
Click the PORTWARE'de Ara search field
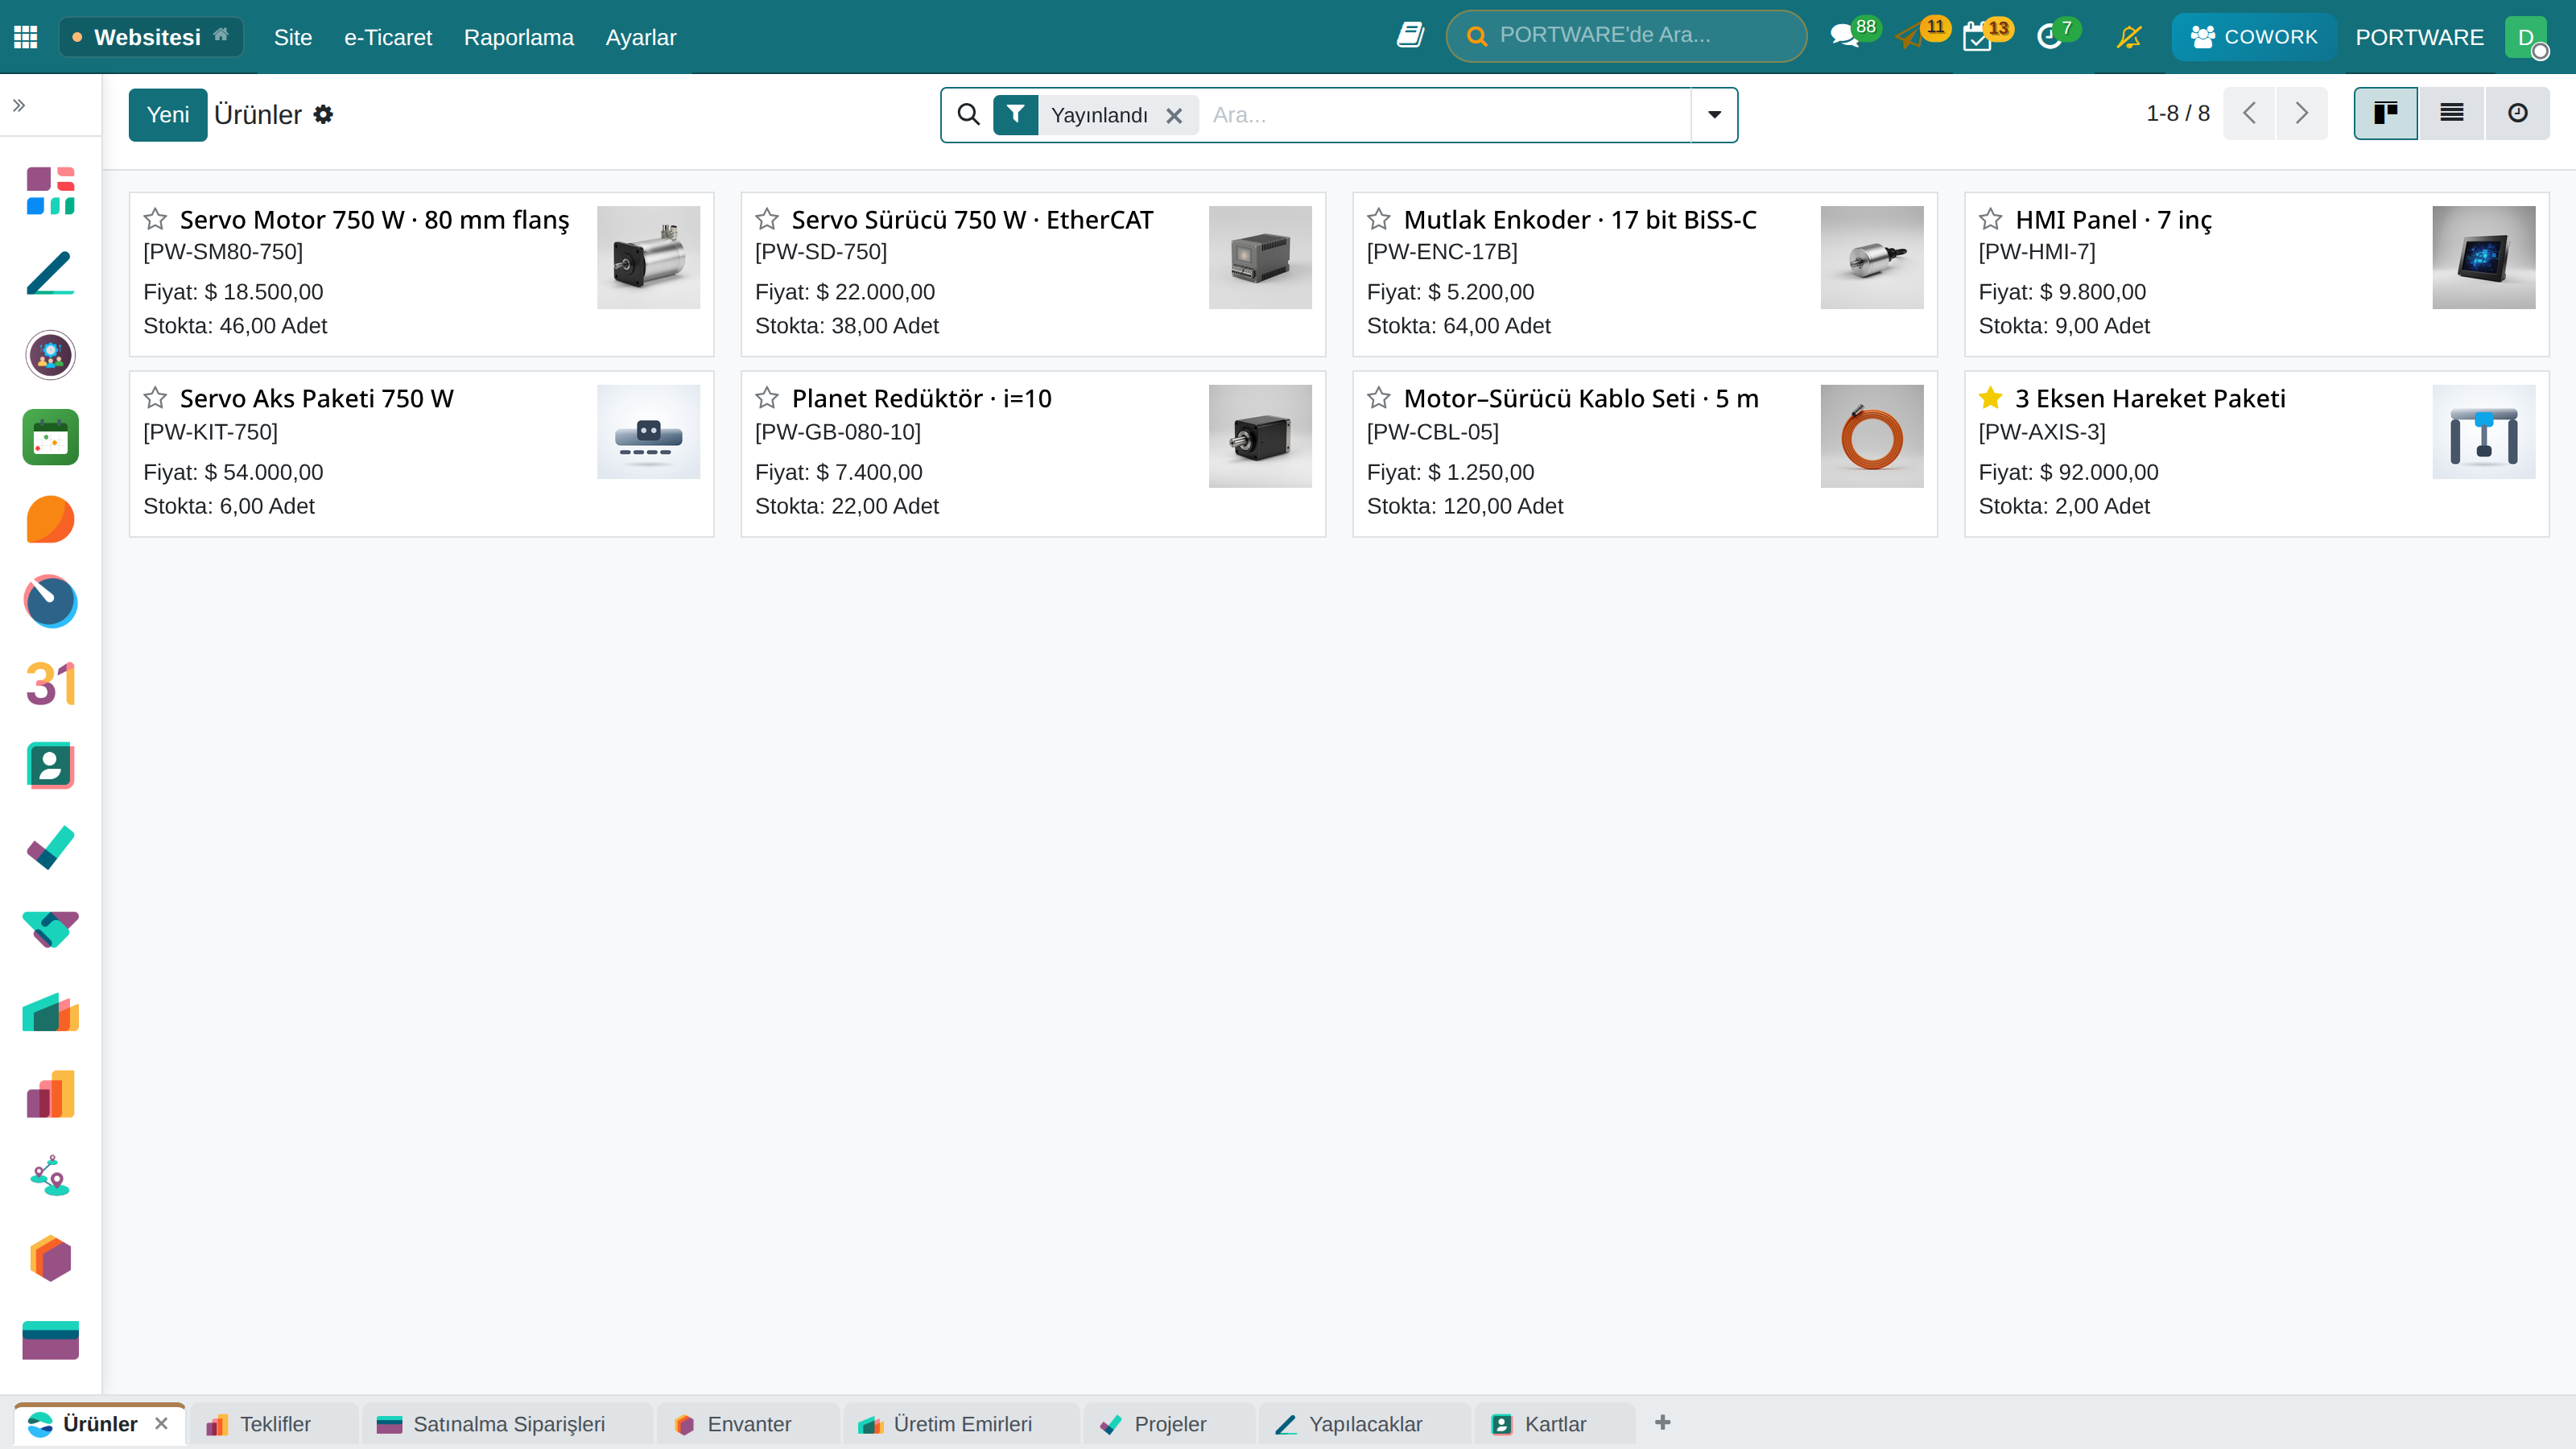click(x=1626, y=36)
